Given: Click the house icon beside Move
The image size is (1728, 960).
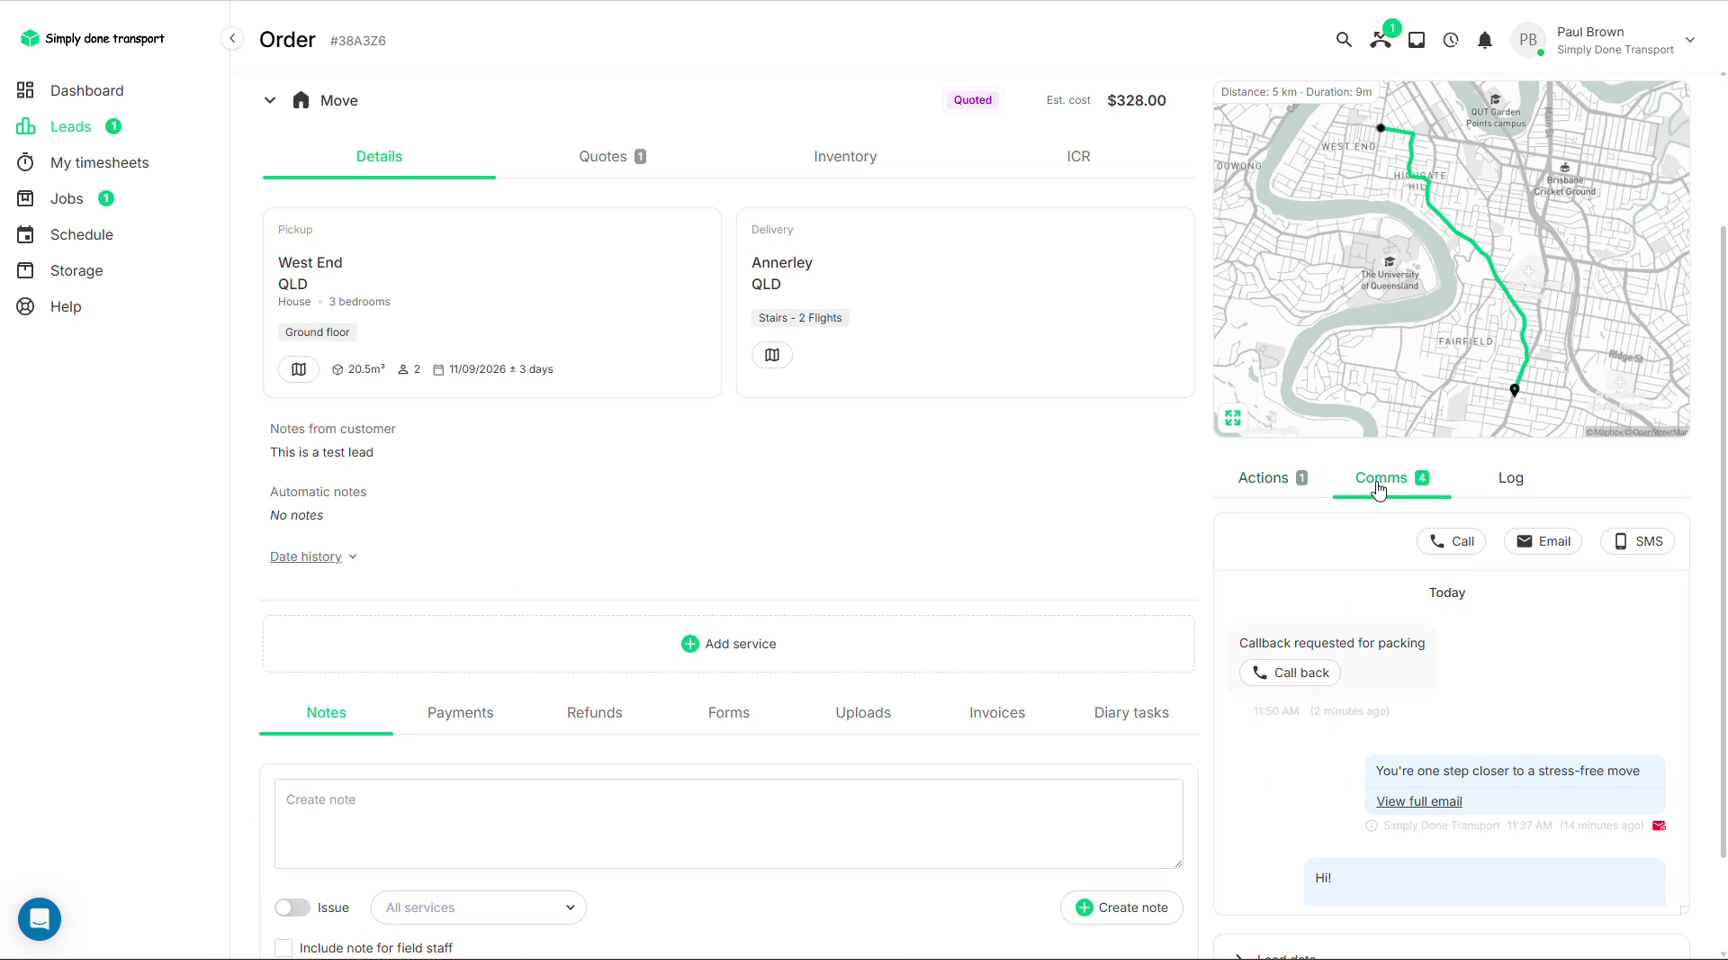Looking at the screenshot, I should coord(301,100).
